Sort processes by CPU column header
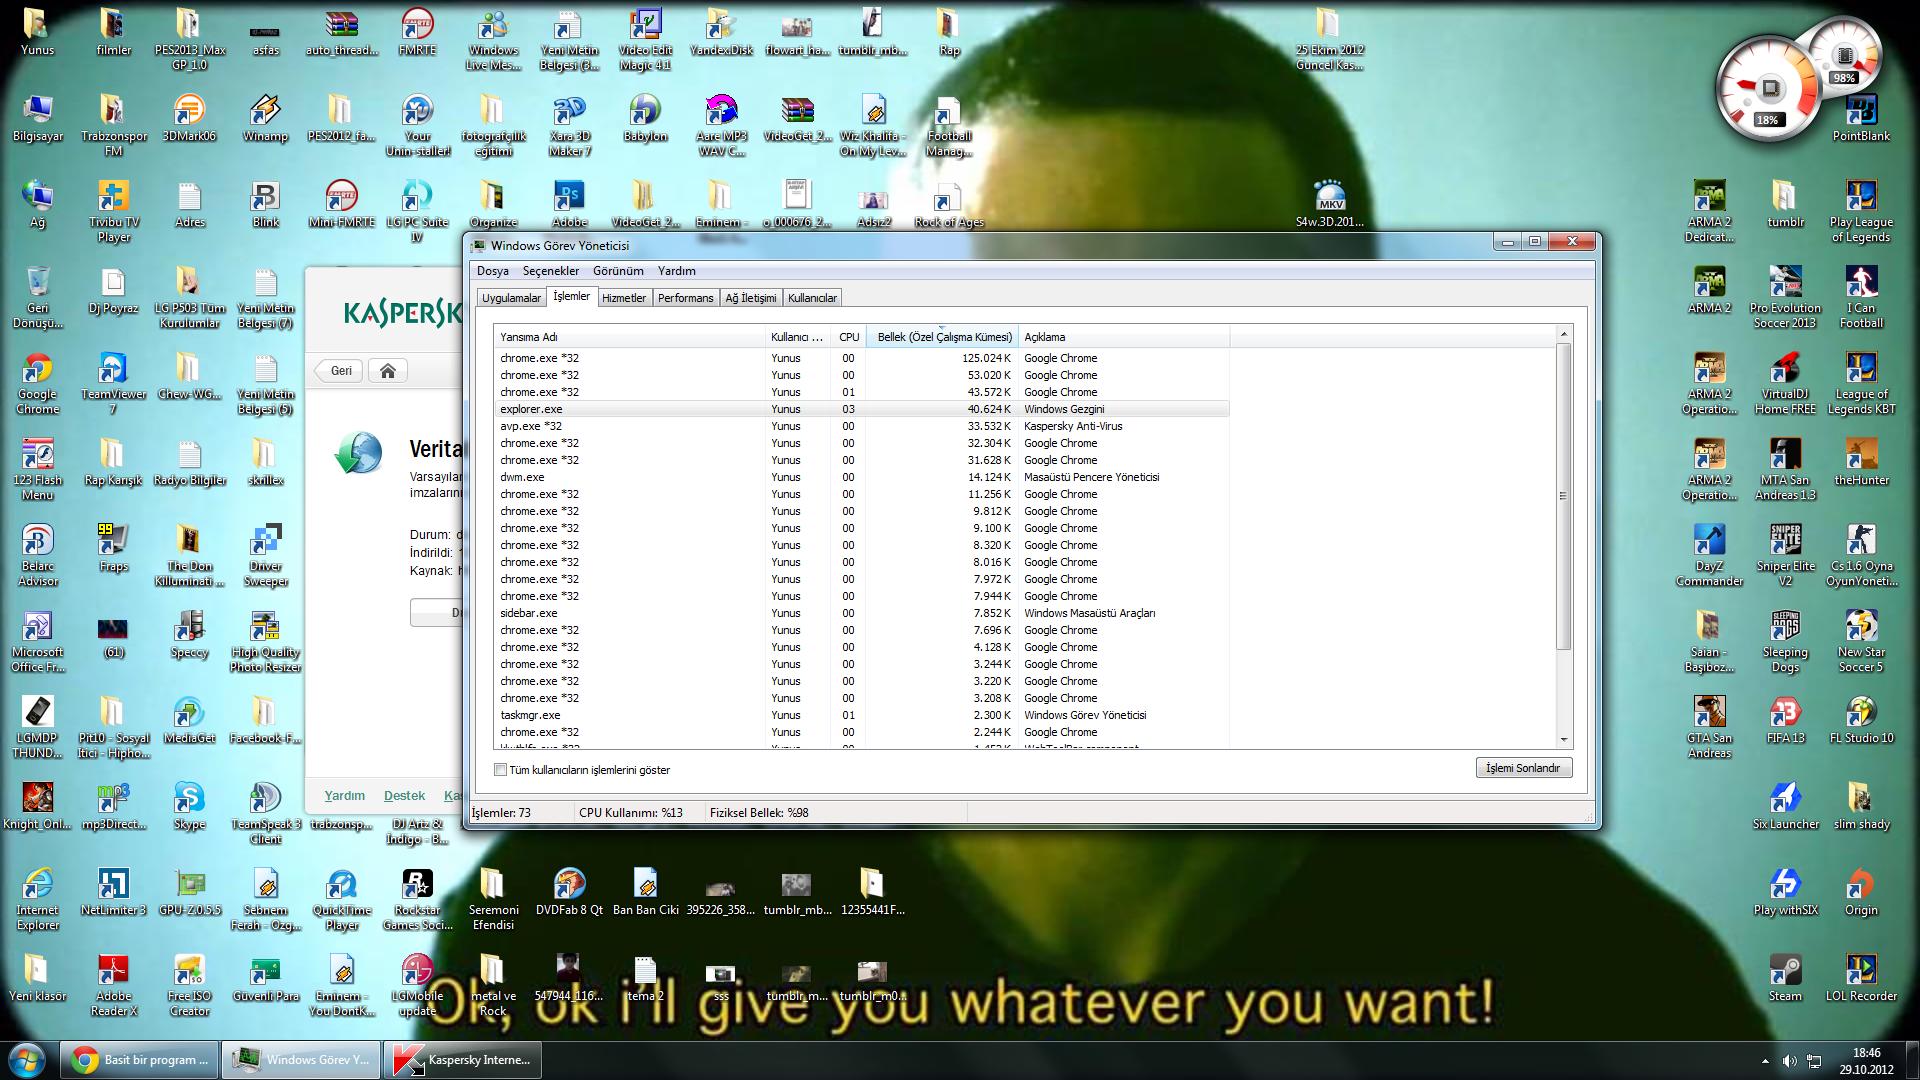The width and height of the screenshot is (1920, 1080). tap(849, 337)
